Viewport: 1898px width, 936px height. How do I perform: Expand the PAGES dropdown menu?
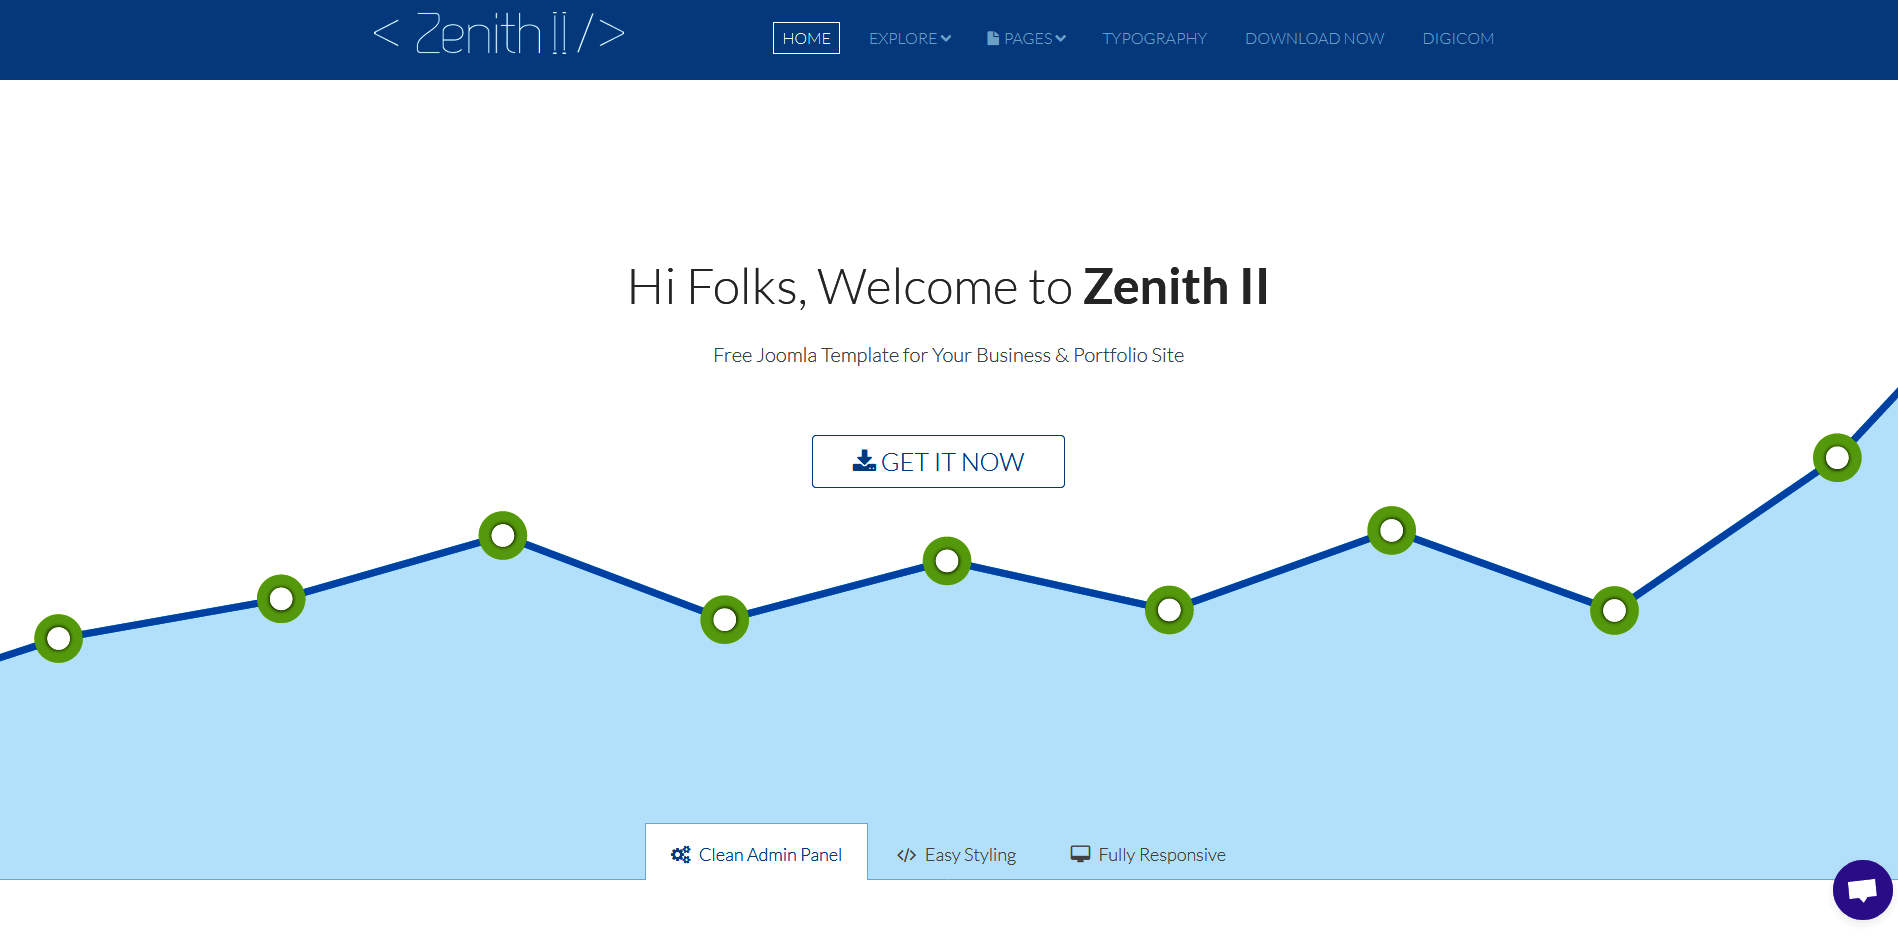click(1034, 39)
